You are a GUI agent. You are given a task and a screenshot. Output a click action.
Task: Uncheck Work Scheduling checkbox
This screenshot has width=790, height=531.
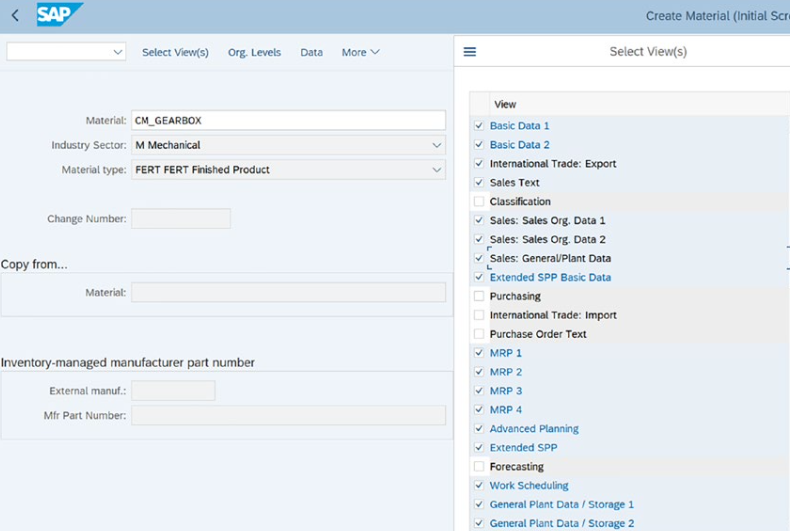479,486
